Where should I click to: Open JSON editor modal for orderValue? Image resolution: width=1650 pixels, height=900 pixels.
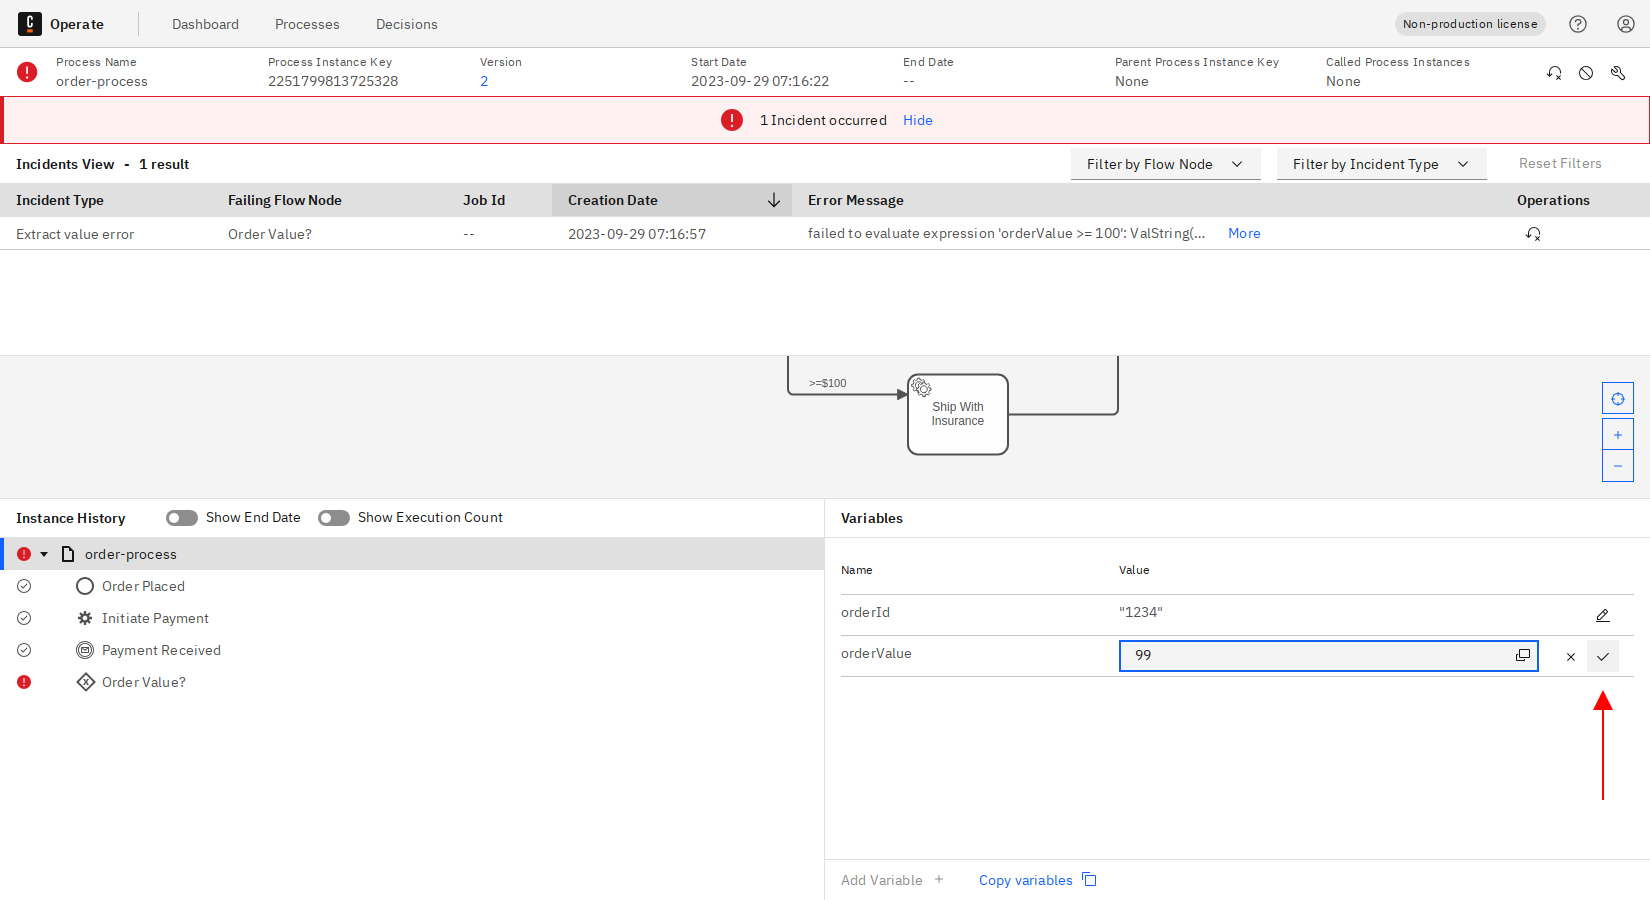coord(1522,655)
